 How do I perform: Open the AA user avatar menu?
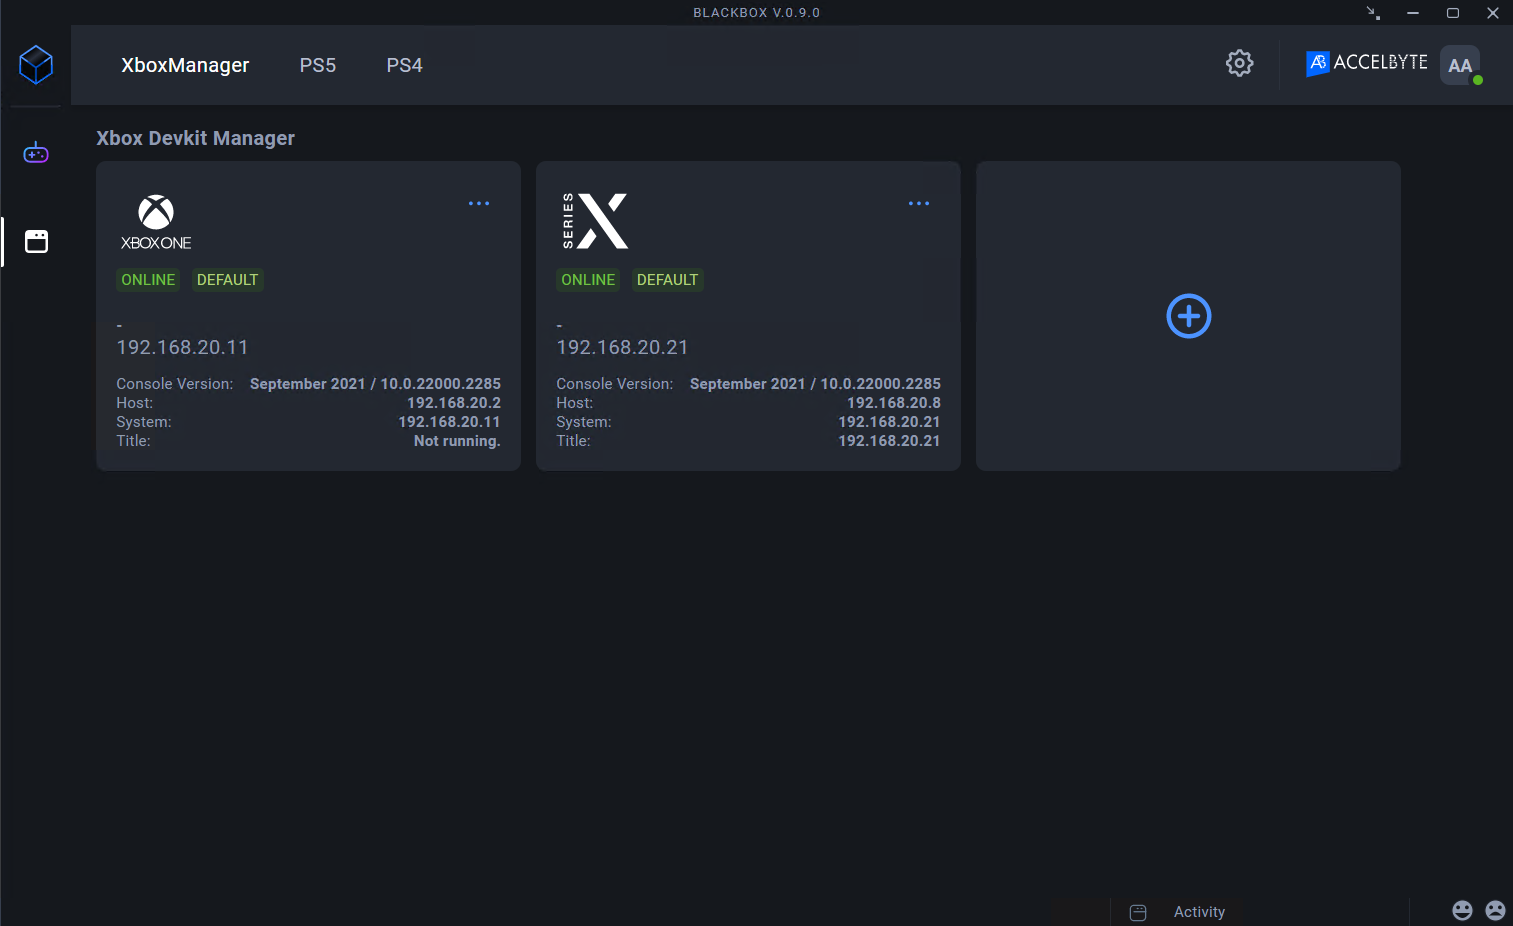[1460, 65]
